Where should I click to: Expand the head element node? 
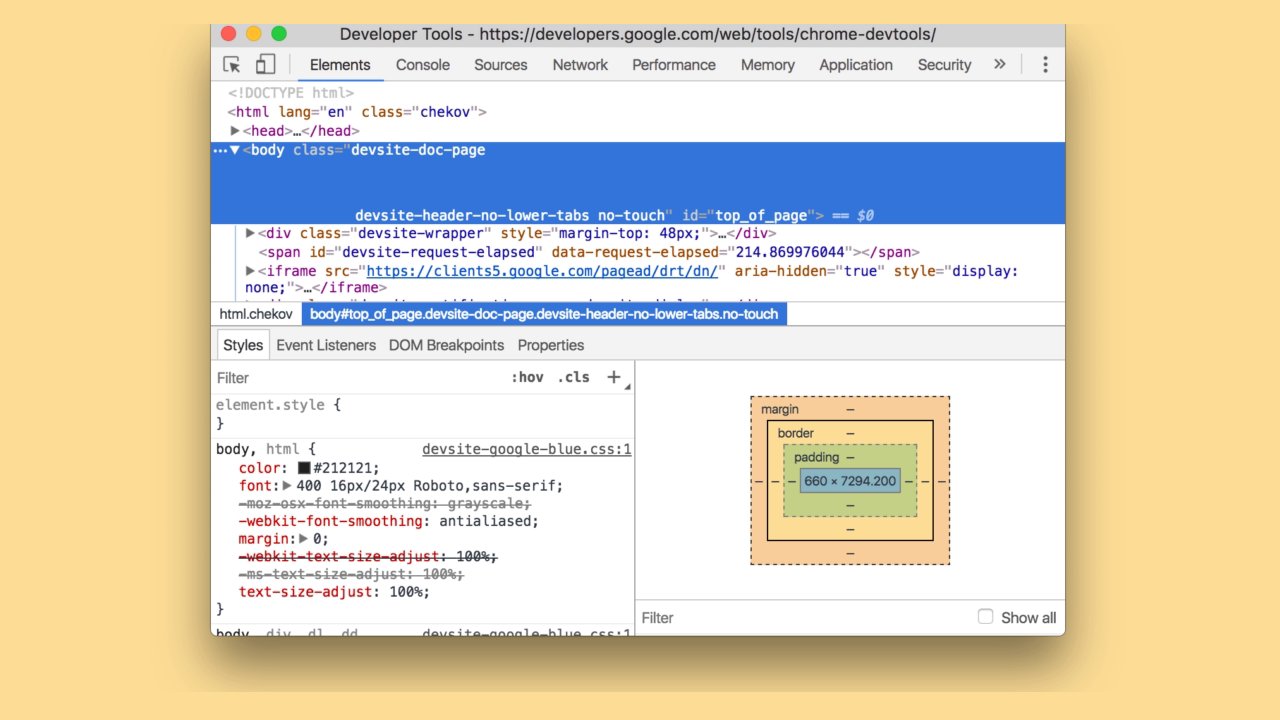coord(235,131)
